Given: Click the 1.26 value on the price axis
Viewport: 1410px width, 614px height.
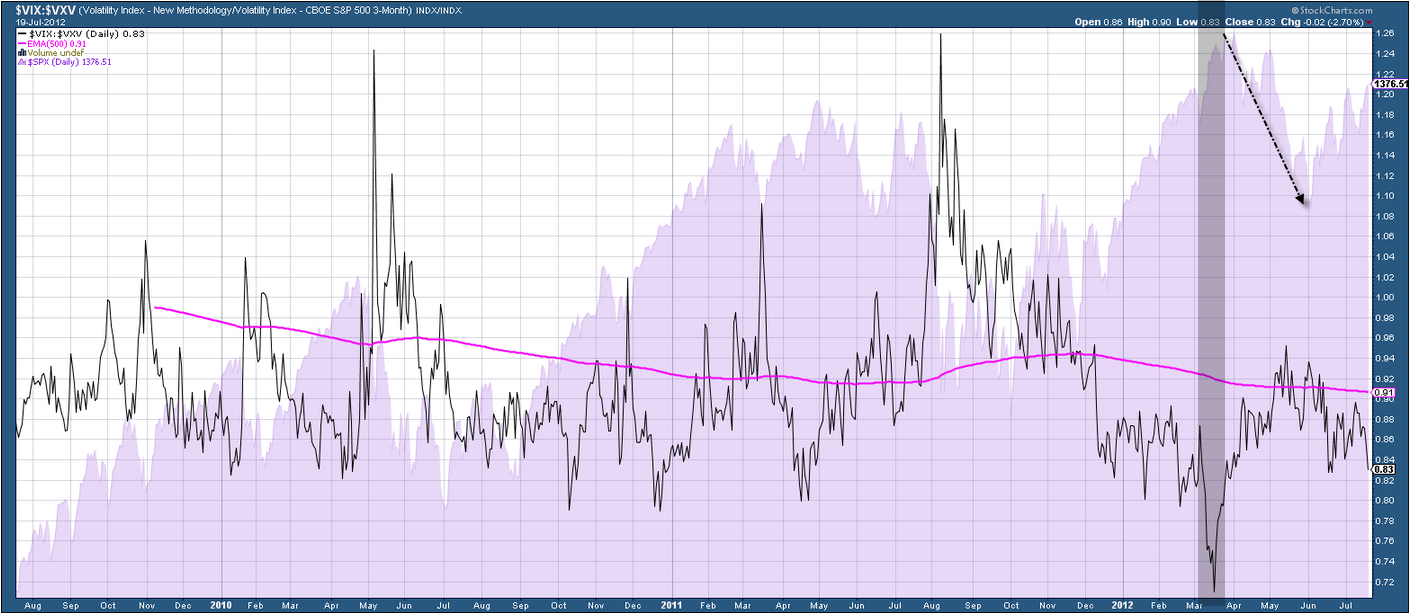Looking at the screenshot, I should tap(1385, 33).
